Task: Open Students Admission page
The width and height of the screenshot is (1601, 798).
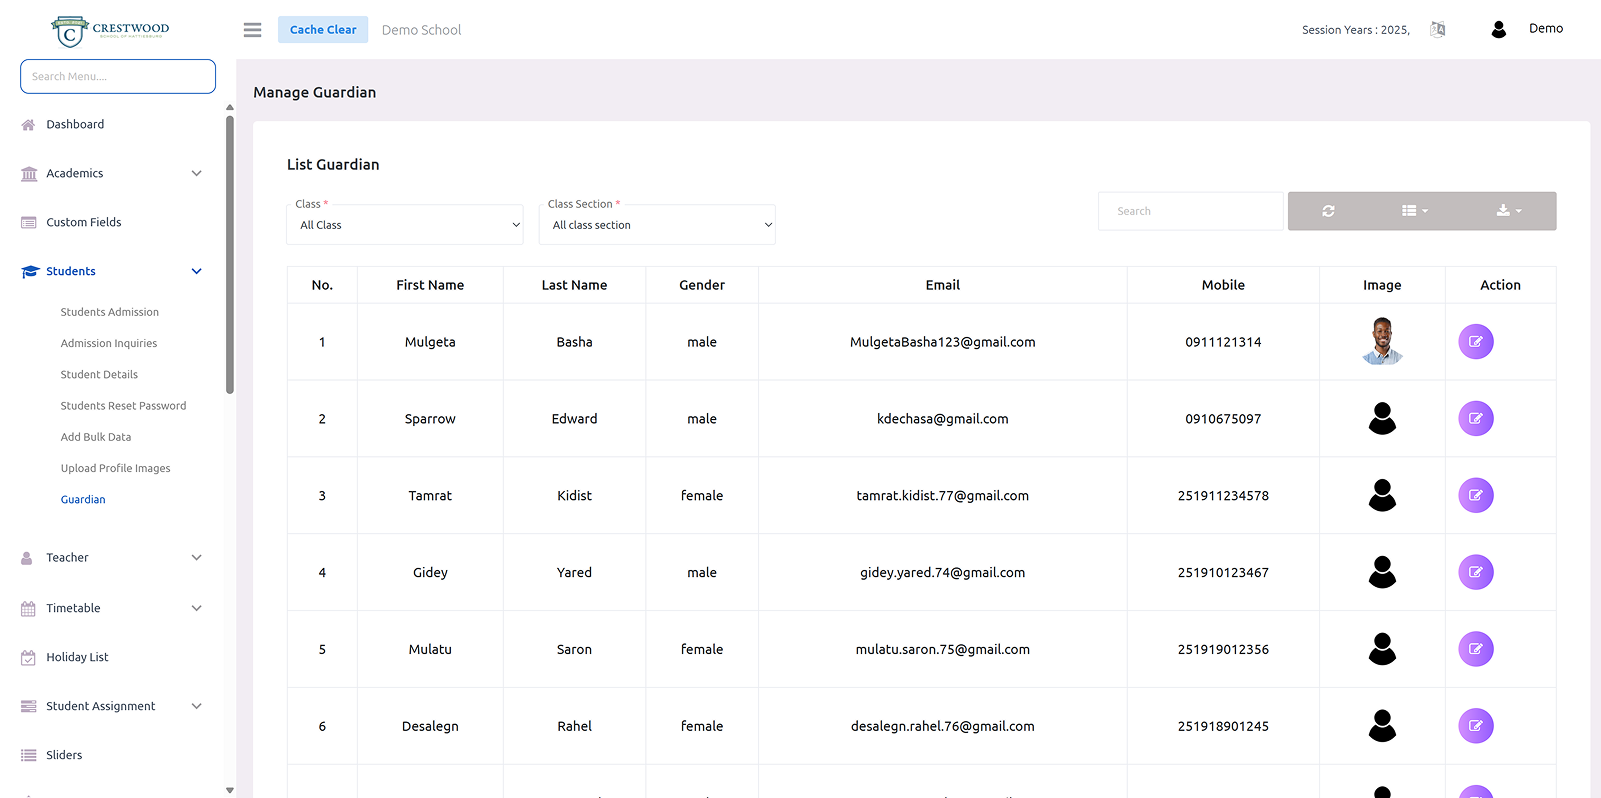Action: (x=109, y=312)
